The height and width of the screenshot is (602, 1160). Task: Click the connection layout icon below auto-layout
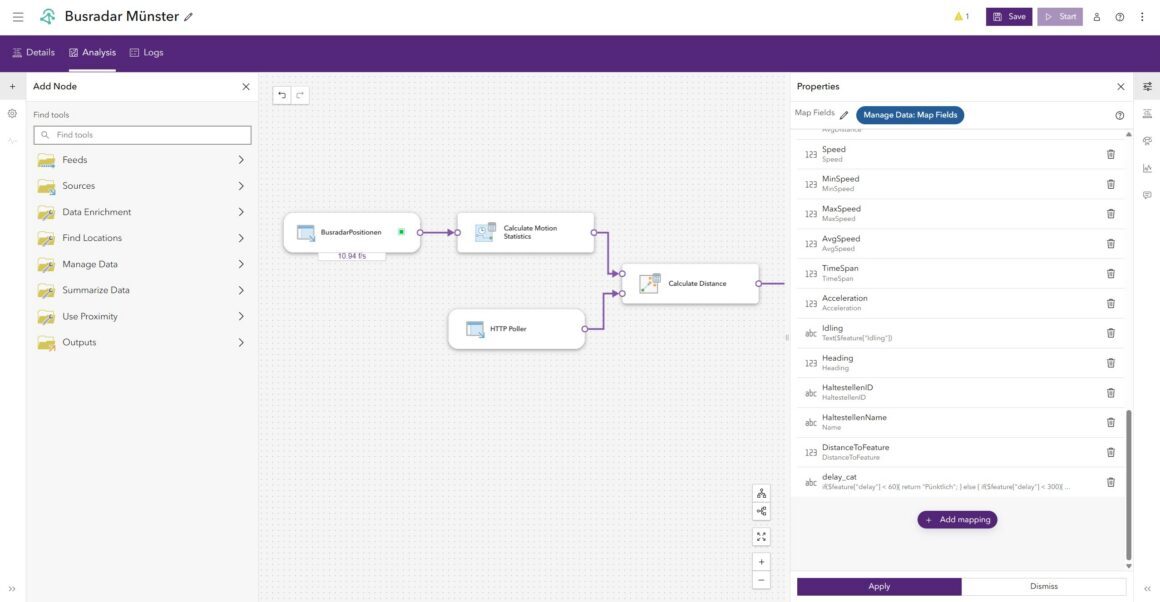pos(761,511)
